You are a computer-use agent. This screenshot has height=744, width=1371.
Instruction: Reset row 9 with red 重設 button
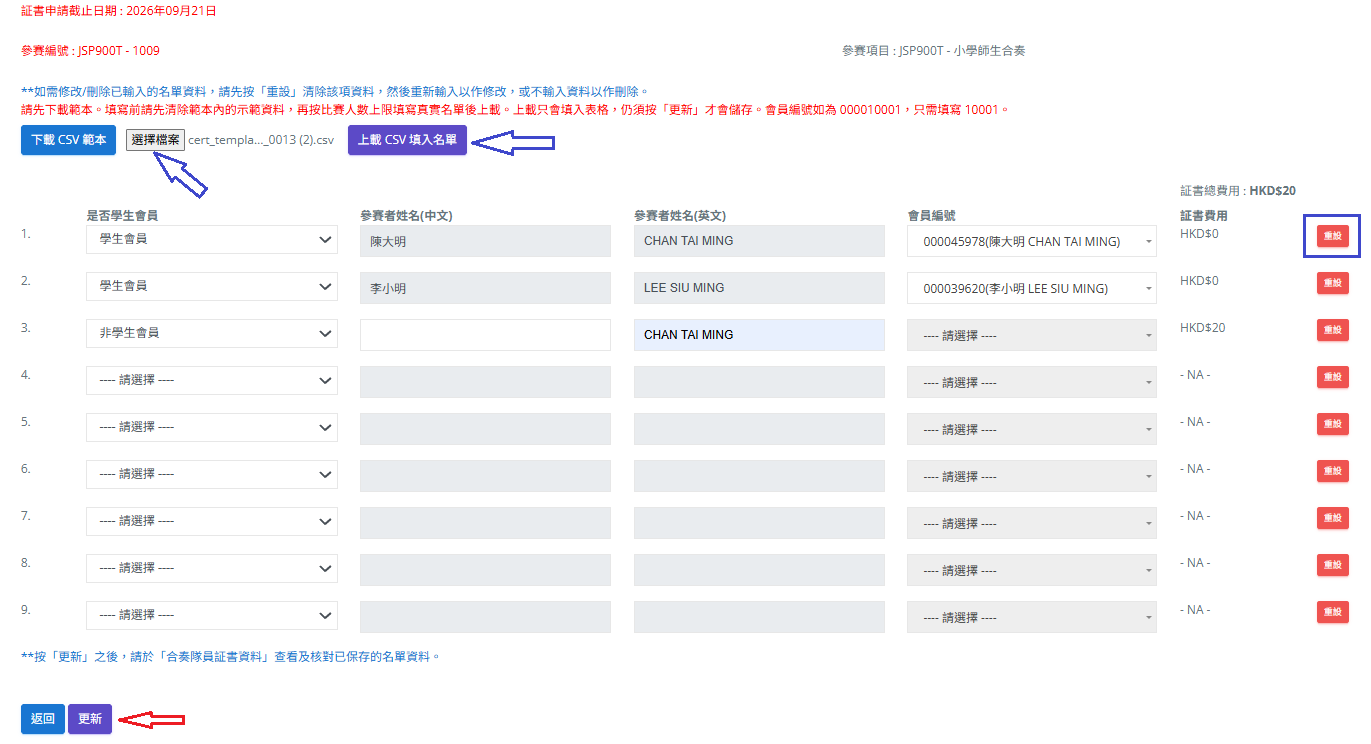tap(1332, 612)
